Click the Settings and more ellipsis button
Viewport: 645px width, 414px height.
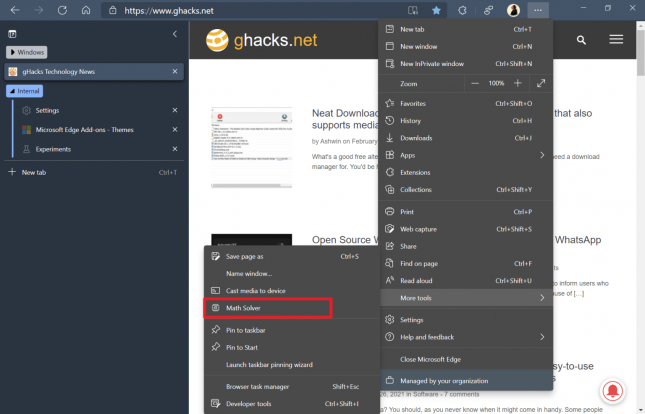coord(539,10)
